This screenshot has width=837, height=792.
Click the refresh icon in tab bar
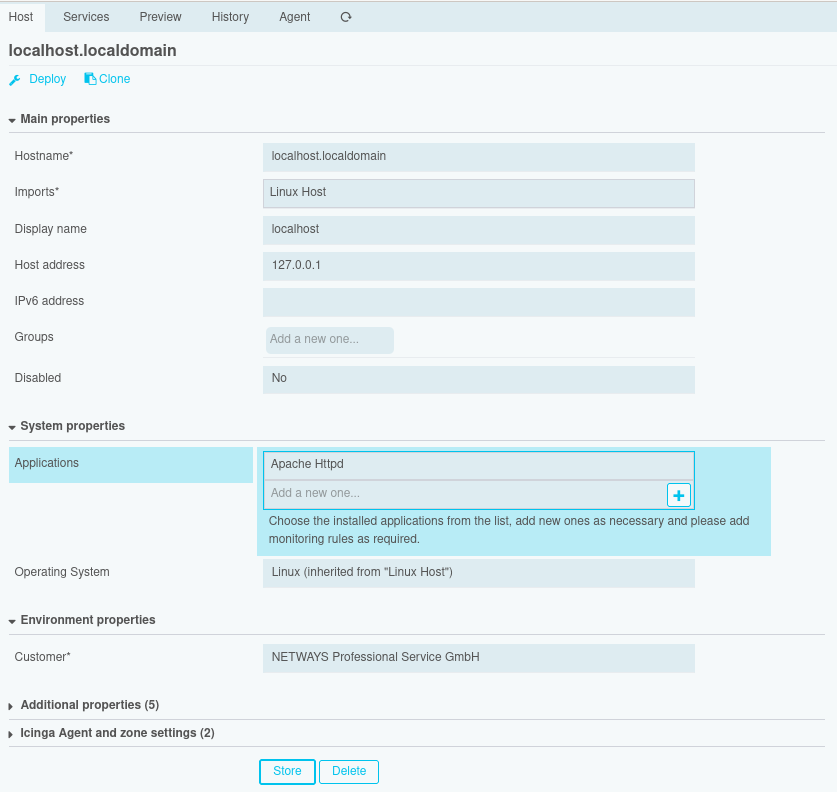click(x=346, y=17)
